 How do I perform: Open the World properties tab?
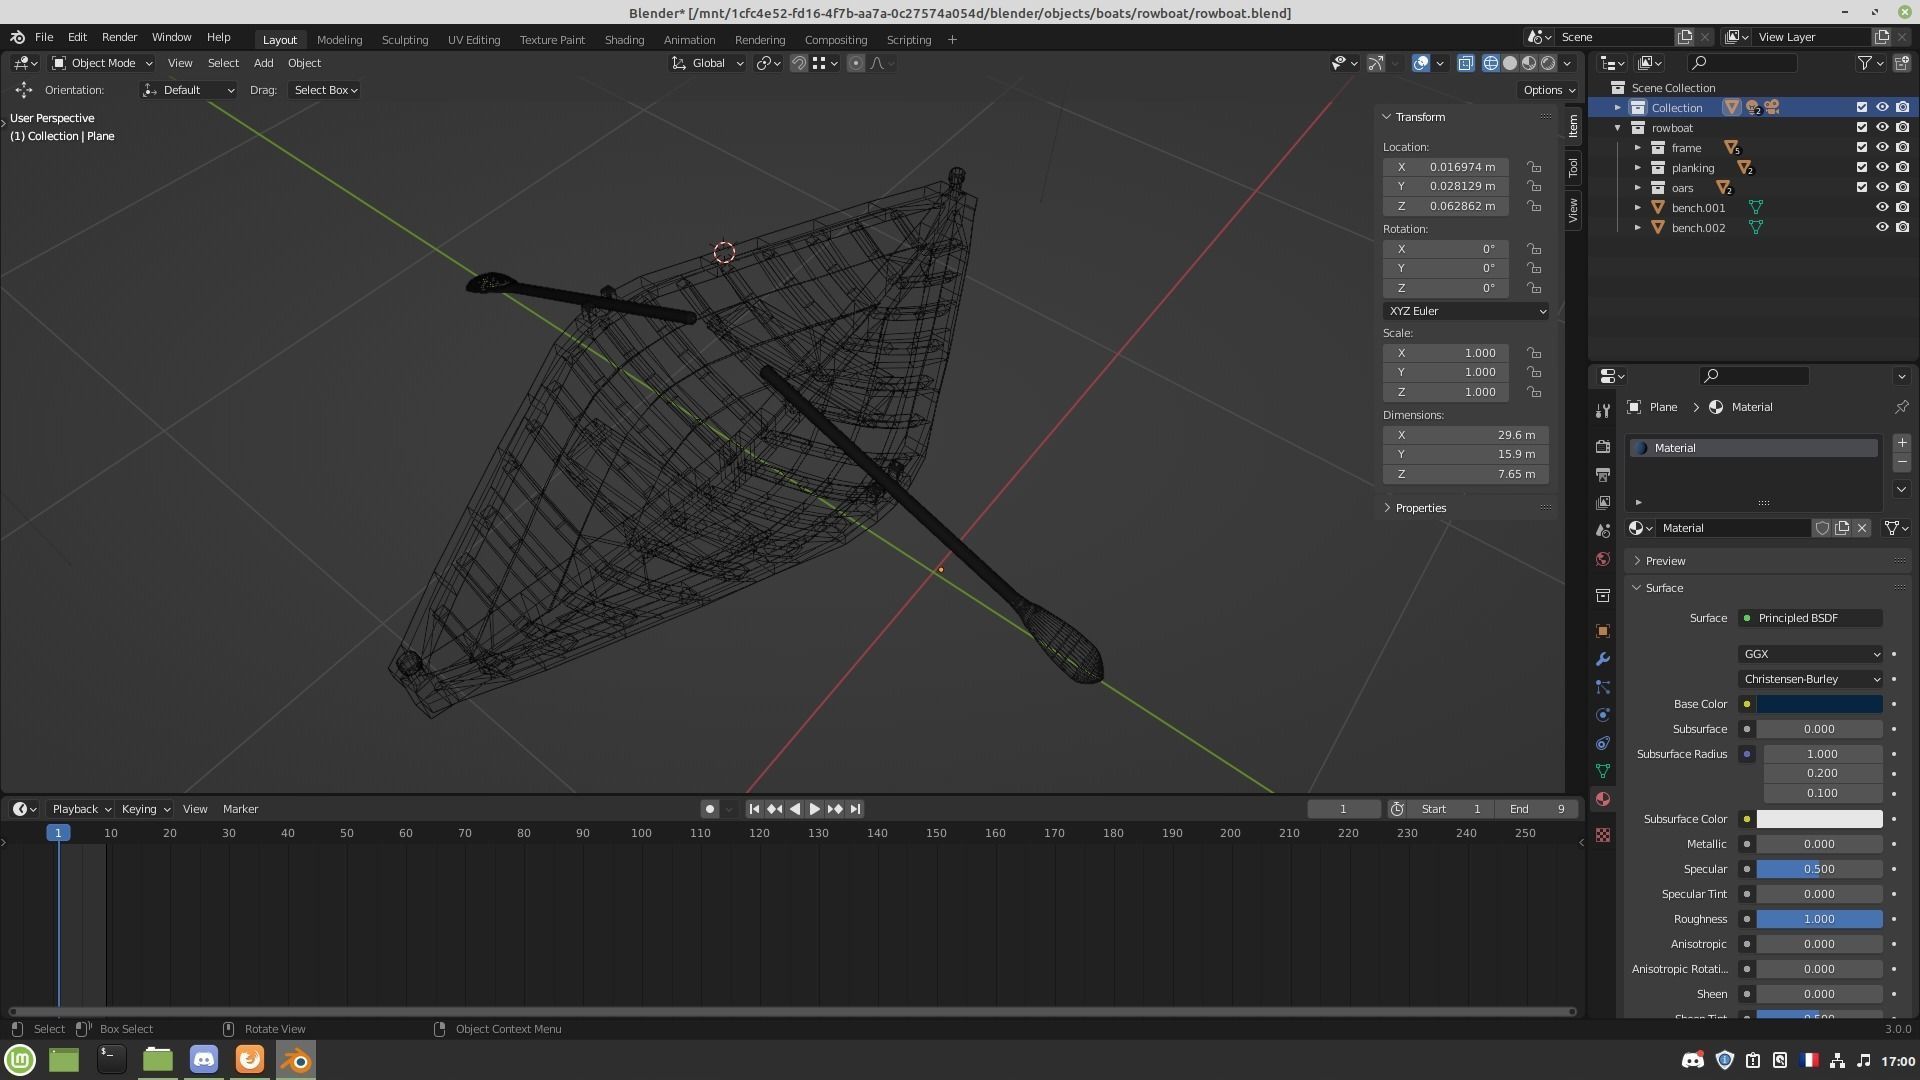(x=1603, y=559)
